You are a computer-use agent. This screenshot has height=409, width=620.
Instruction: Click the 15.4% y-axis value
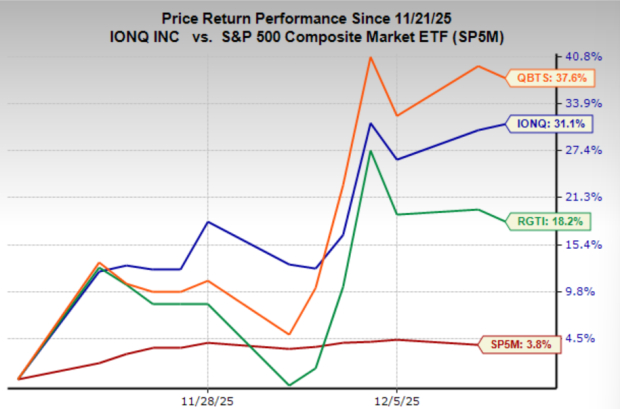(583, 244)
